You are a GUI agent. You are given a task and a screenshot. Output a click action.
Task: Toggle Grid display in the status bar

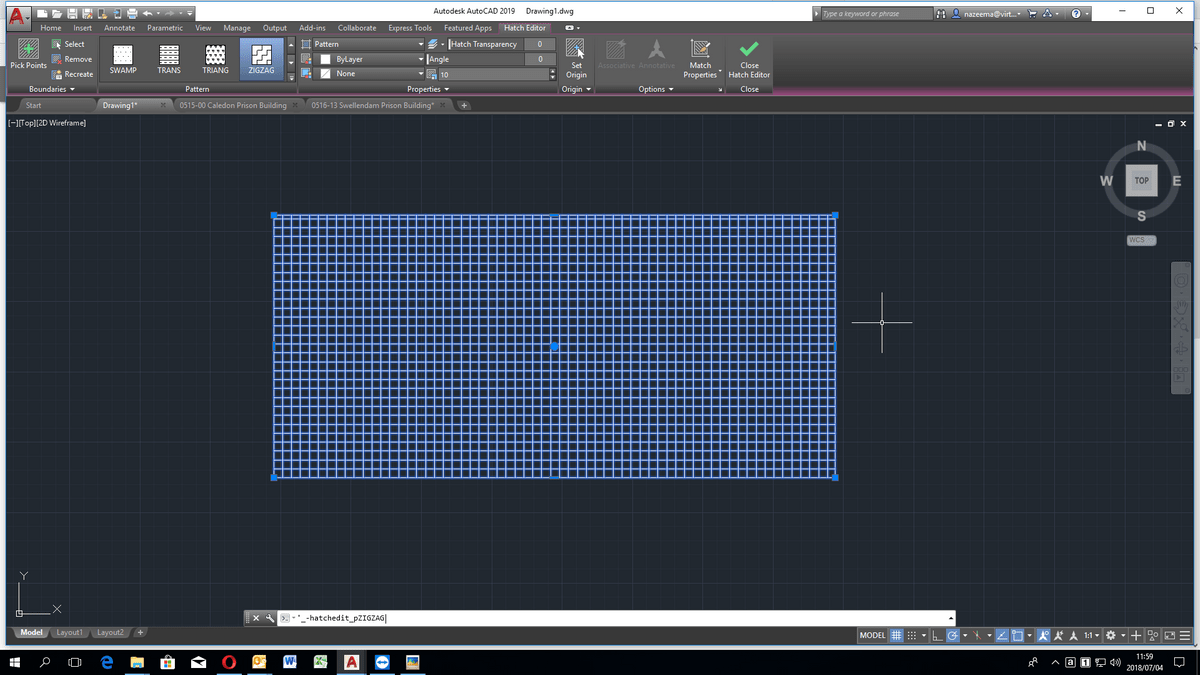pos(896,635)
